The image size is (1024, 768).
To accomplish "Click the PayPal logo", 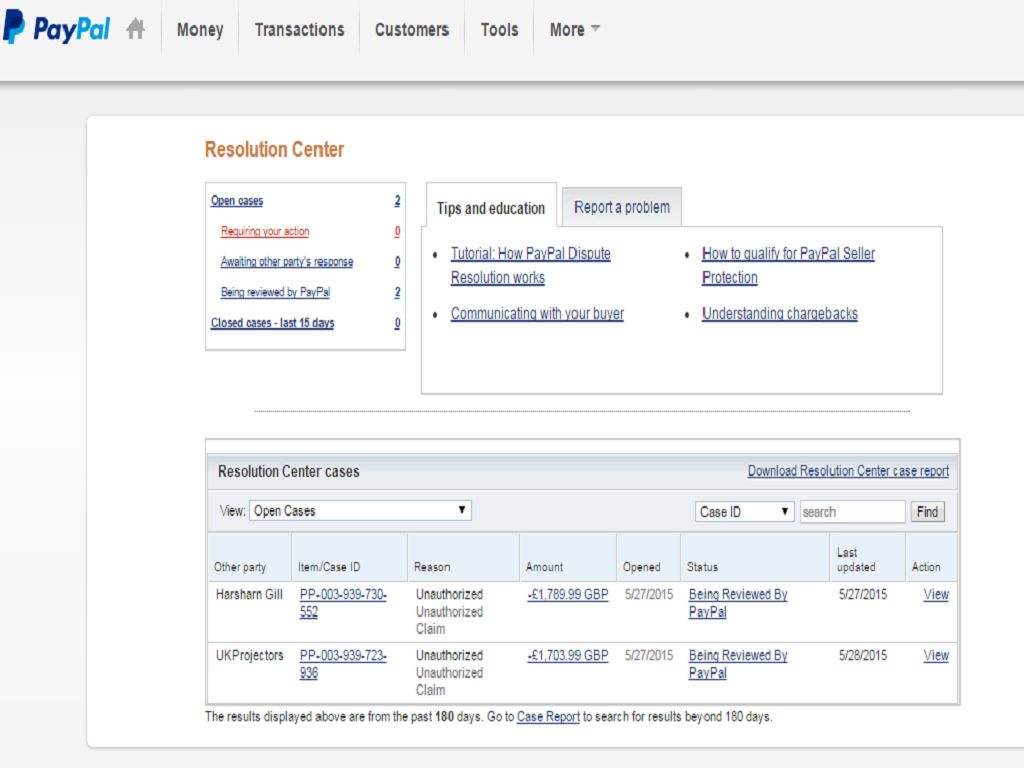I will click(57, 29).
